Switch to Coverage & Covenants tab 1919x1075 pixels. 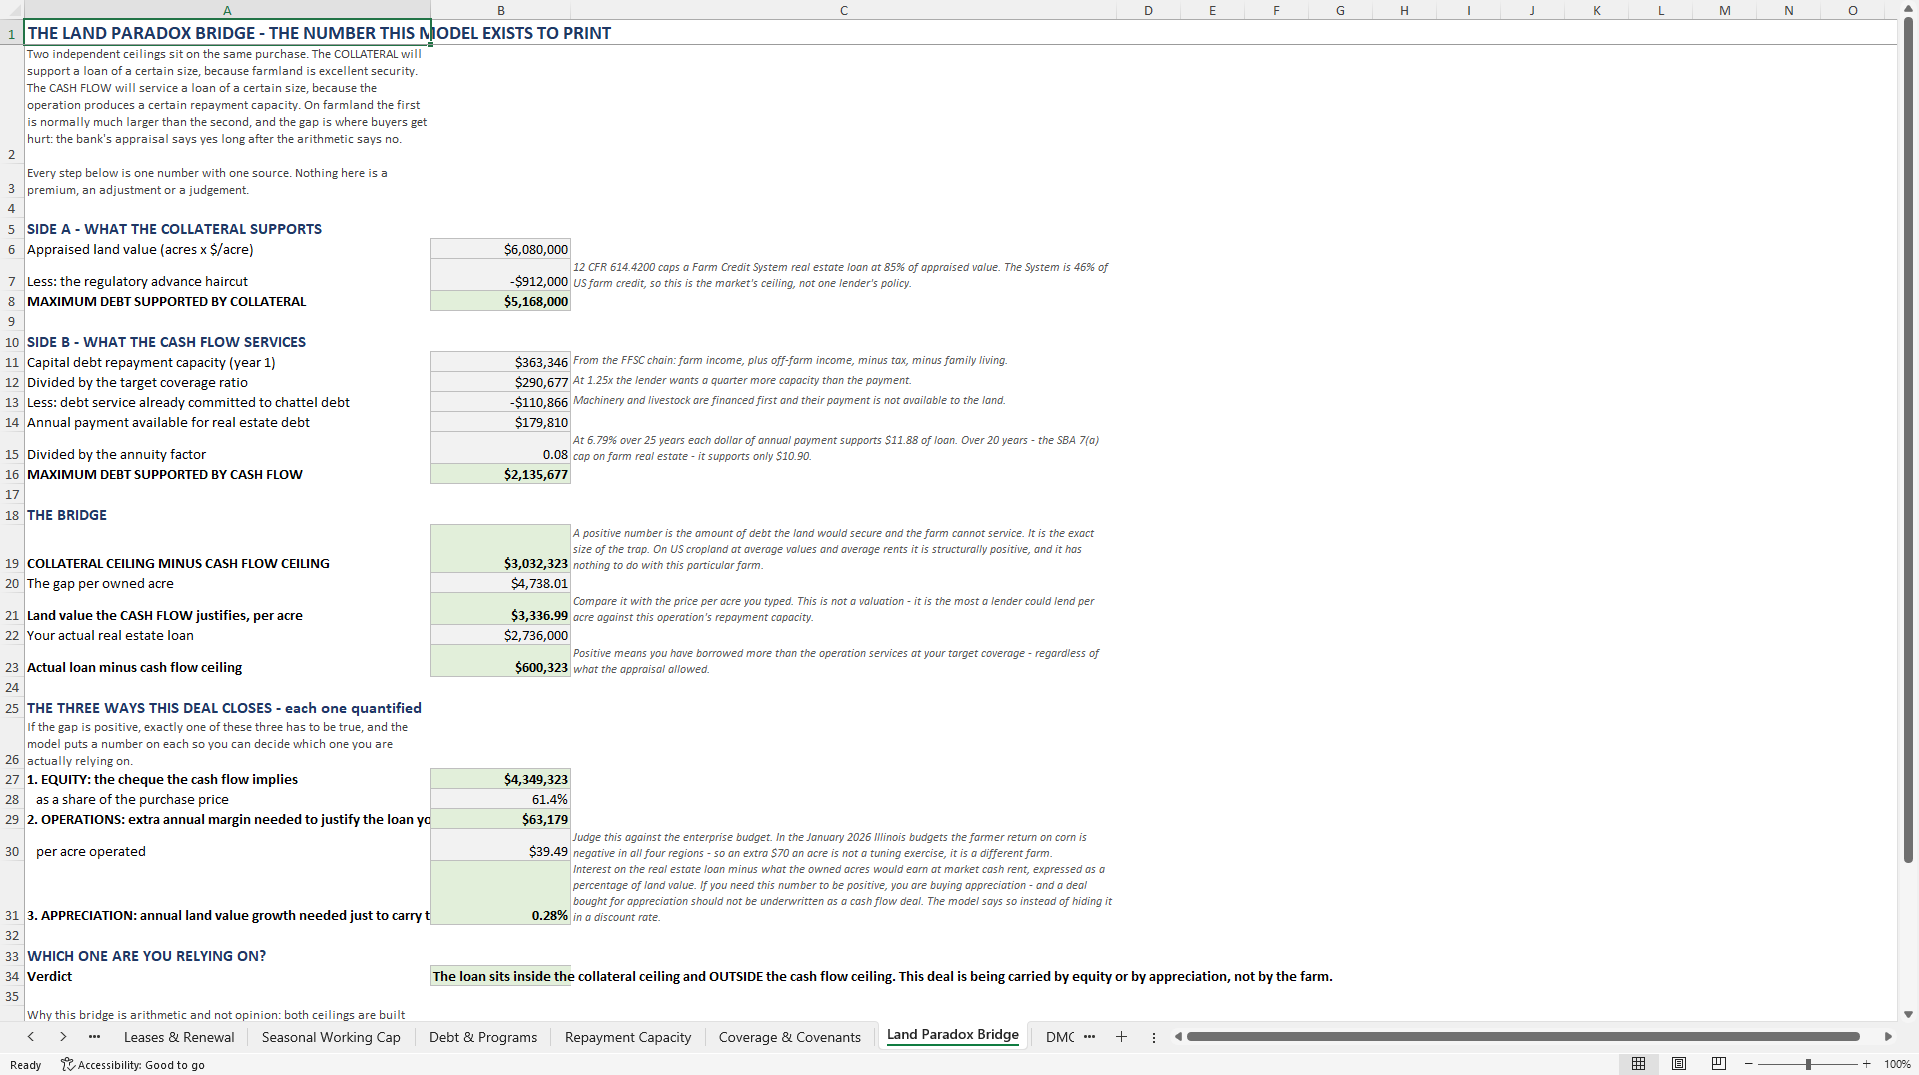(790, 1037)
